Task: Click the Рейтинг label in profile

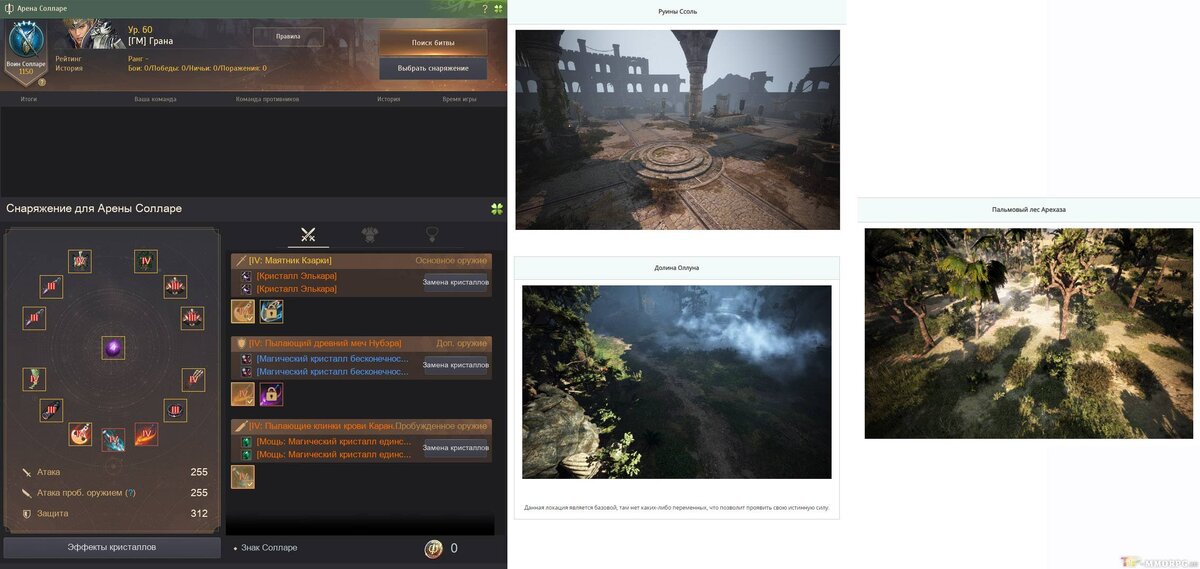Action: [x=69, y=59]
